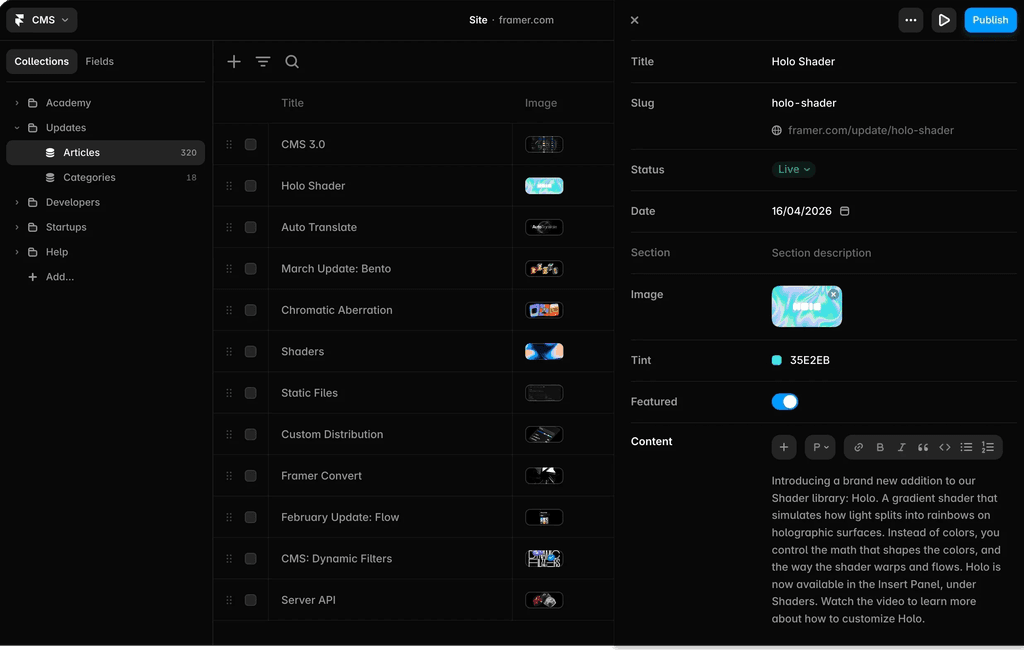Click Add... to create a collection
This screenshot has height=650, width=1024.
click(59, 277)
